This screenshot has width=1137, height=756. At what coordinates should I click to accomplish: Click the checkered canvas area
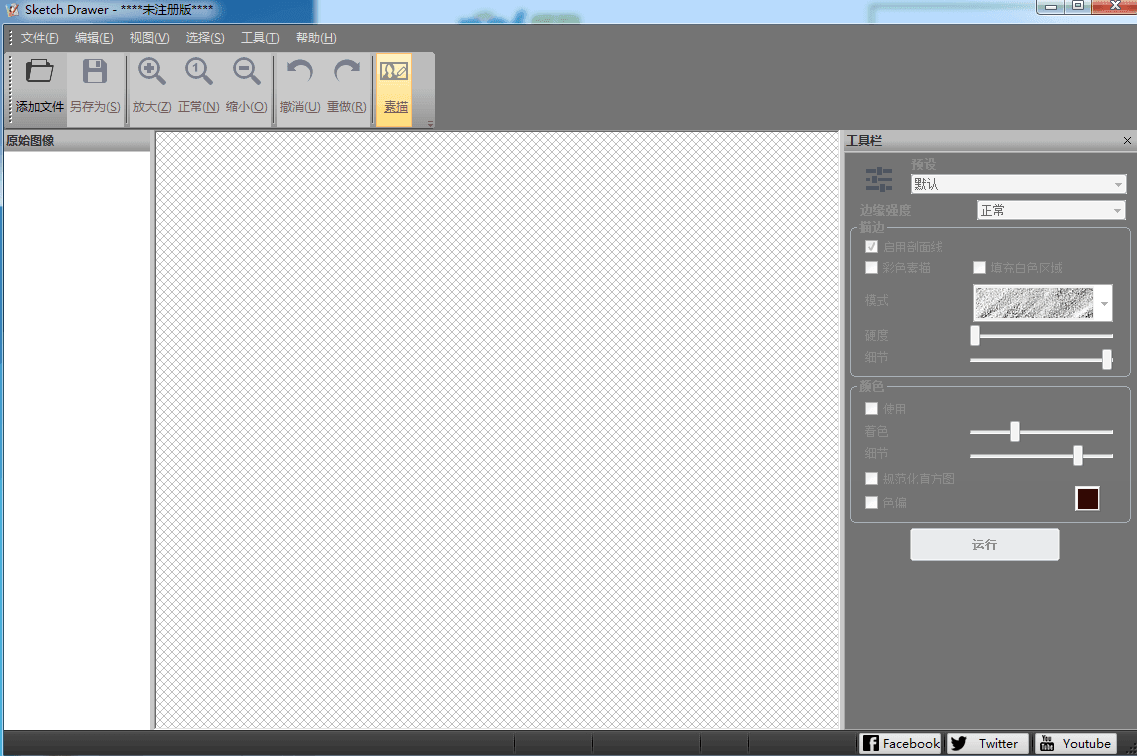(x=497, y=430)
